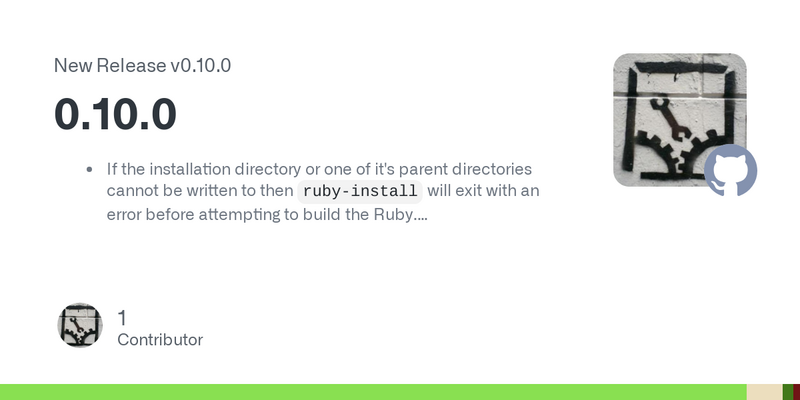Click the wrench graphic inside the stencil avatar
Screen dimensions: 800x400
coord(667,119)
